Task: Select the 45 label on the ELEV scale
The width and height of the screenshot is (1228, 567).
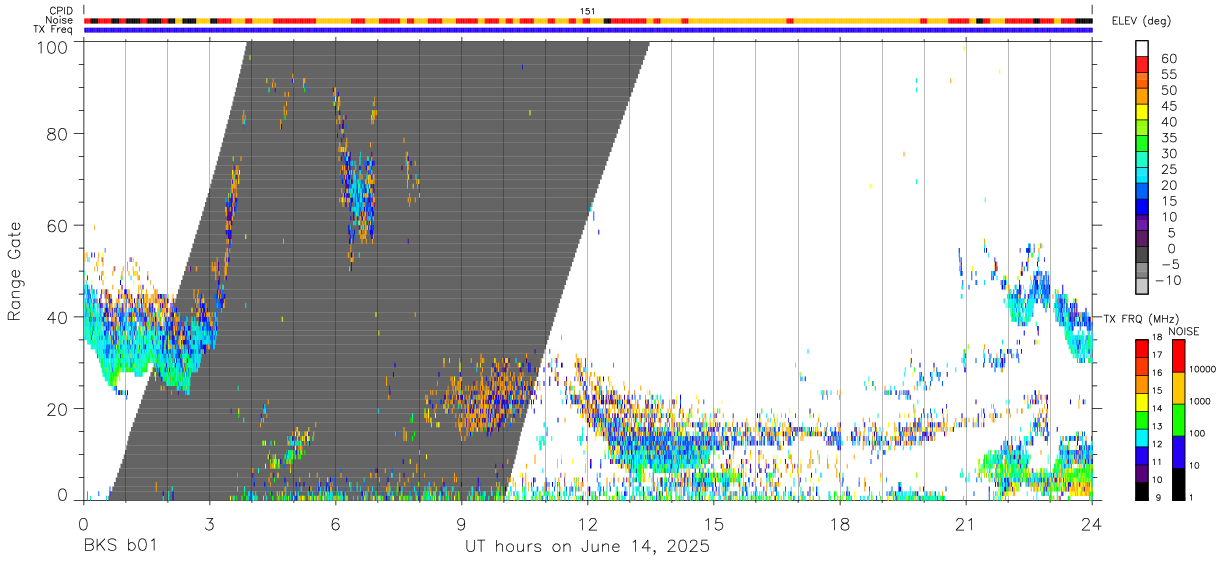Action: (1168, 106)
